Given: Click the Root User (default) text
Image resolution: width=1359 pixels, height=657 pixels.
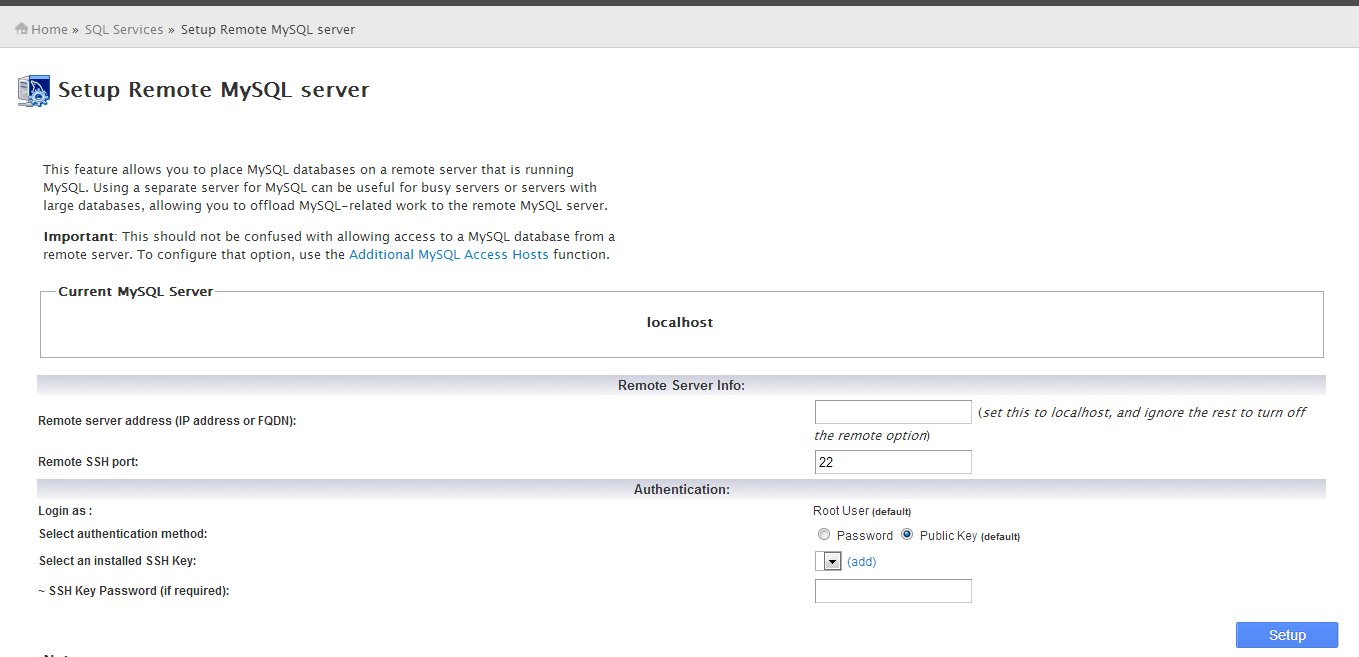Looking at the screenshot, I should pos(862,511).
